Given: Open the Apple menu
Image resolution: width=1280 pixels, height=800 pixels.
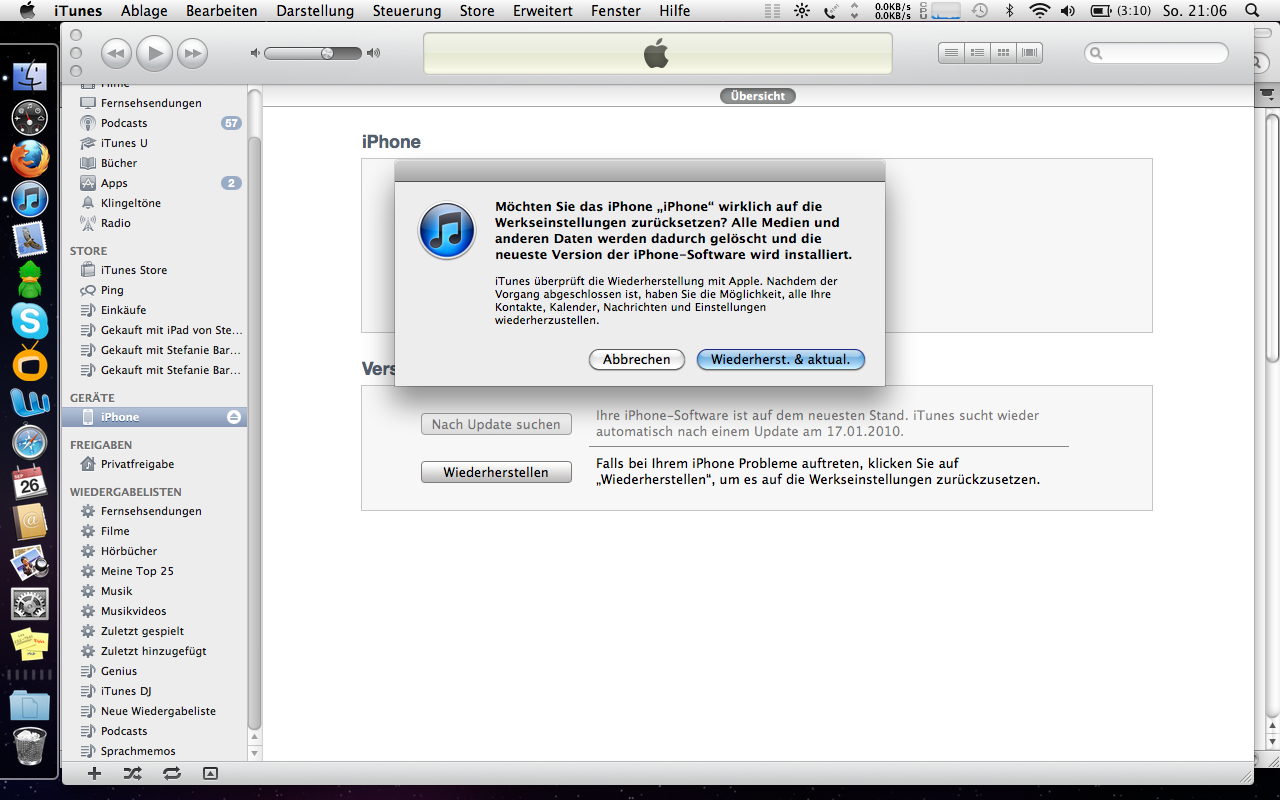Looking at the screenshot, I should coord(28,11).
